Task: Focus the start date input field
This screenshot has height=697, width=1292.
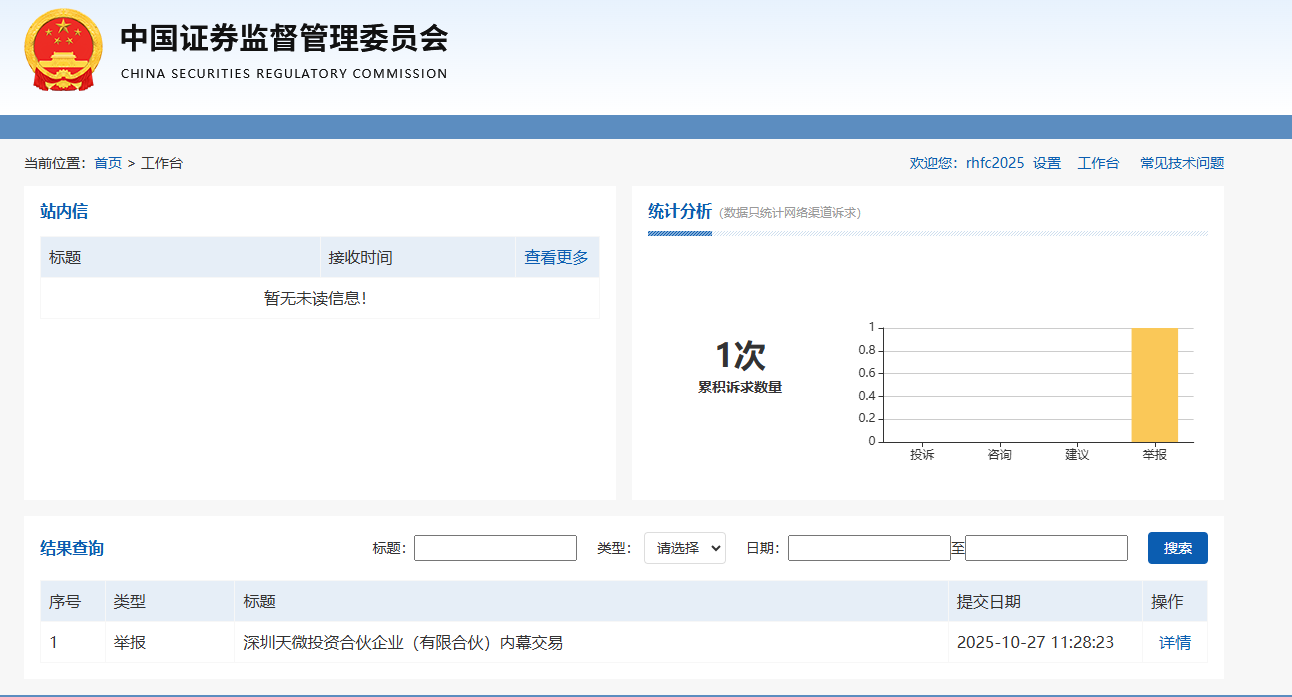Action: (869, 548)
